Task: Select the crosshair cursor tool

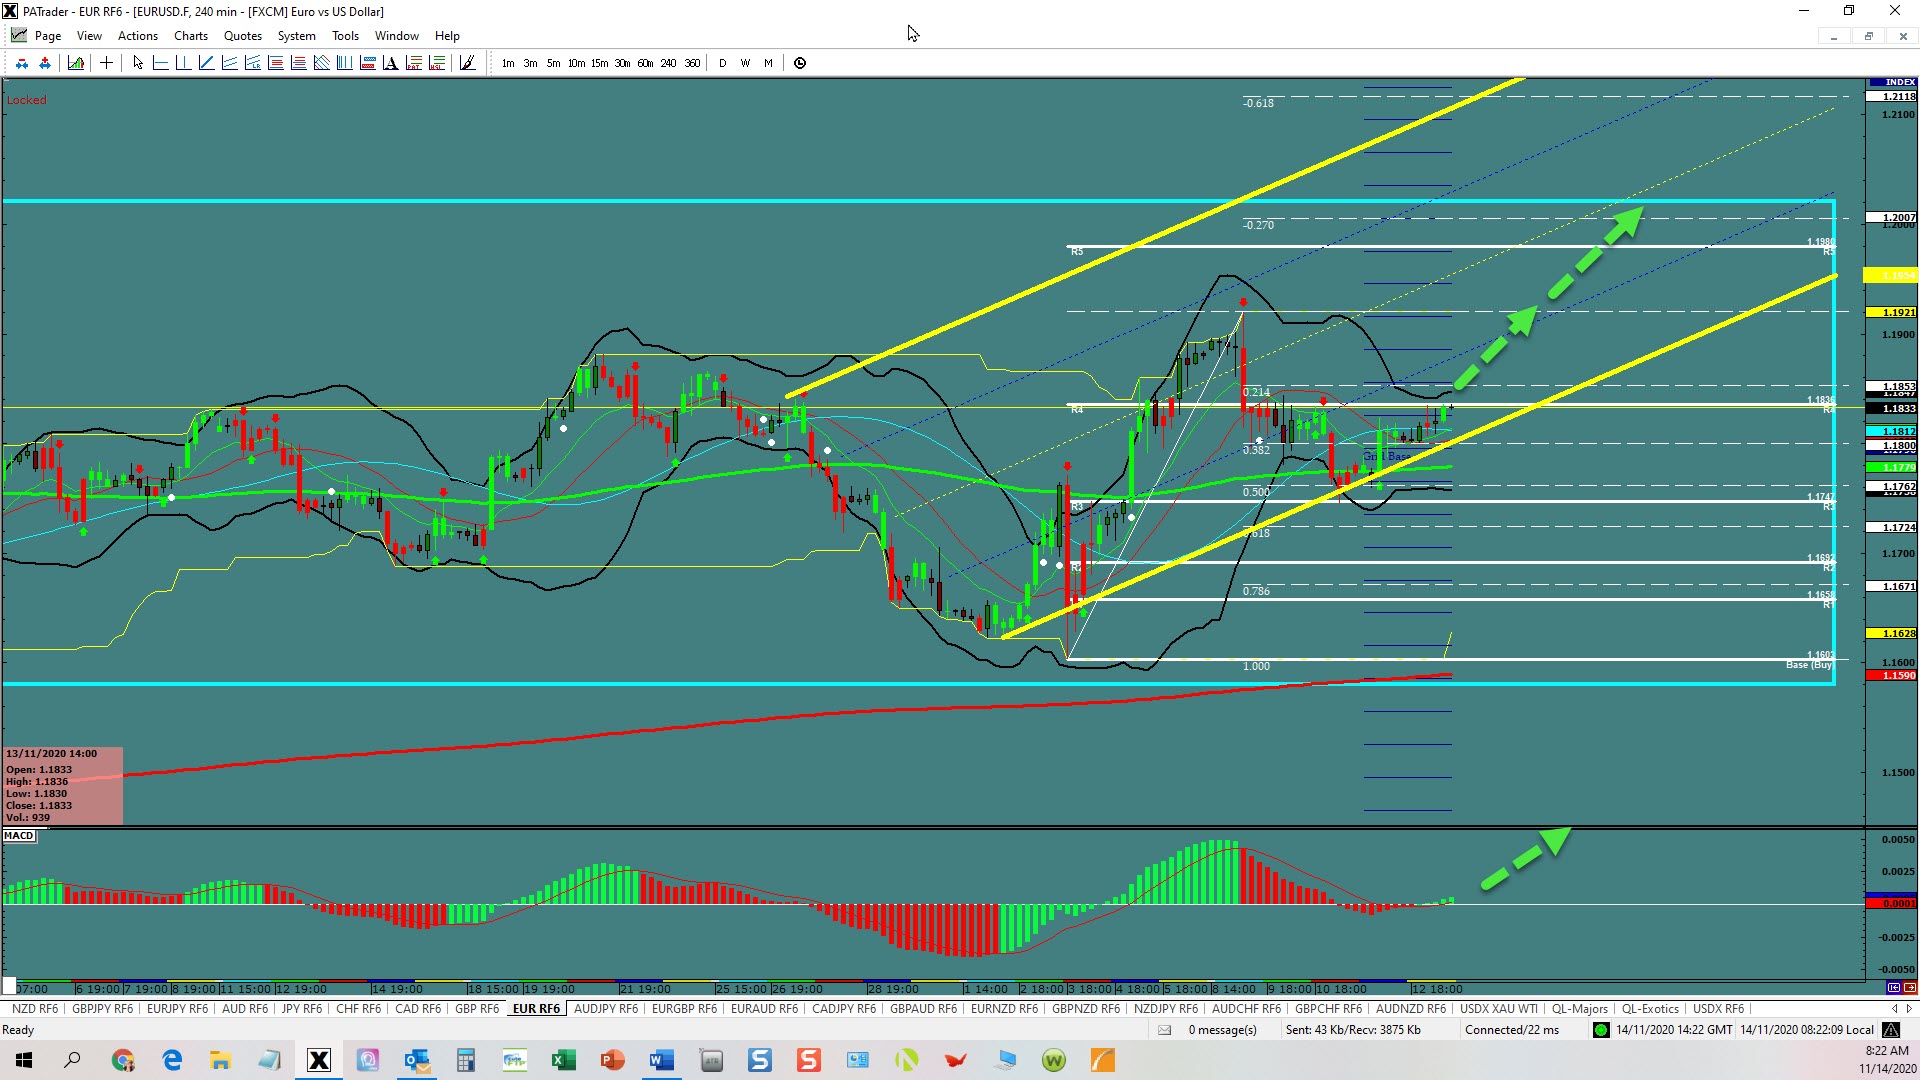Action: click(106, 63)
